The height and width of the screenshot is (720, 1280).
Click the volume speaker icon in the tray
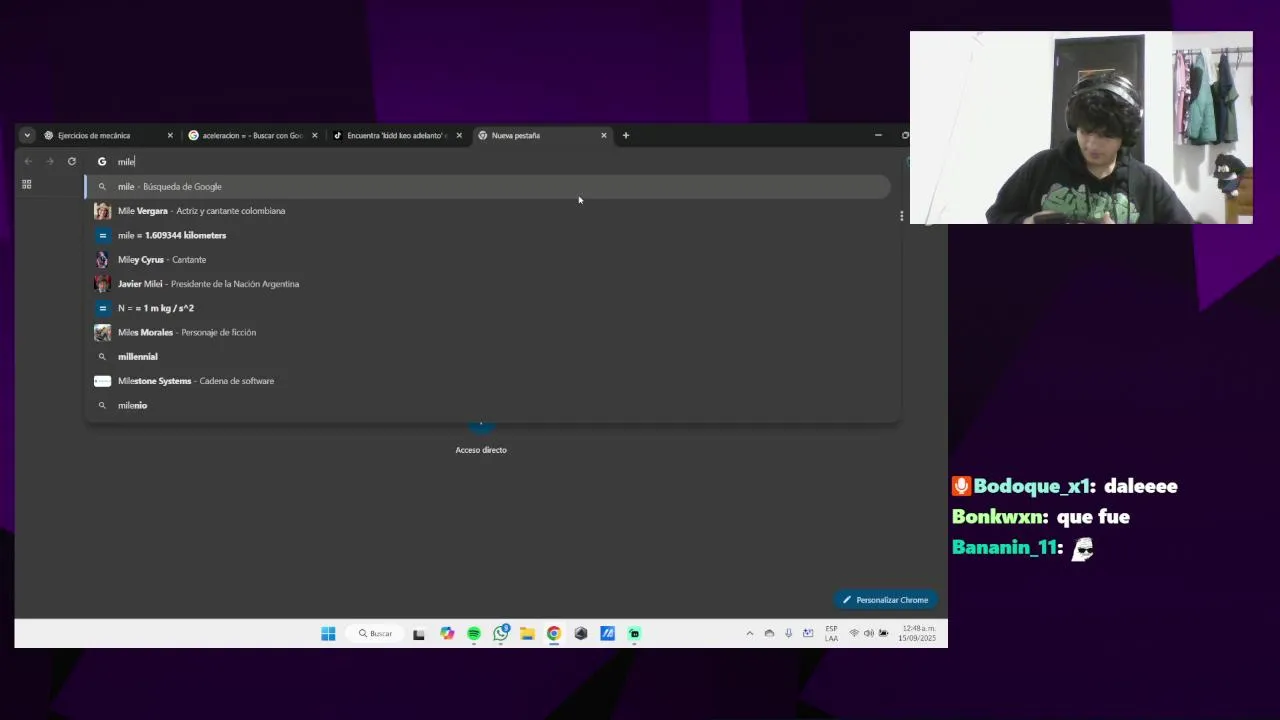pyautogui.click(x=868, y=633)
